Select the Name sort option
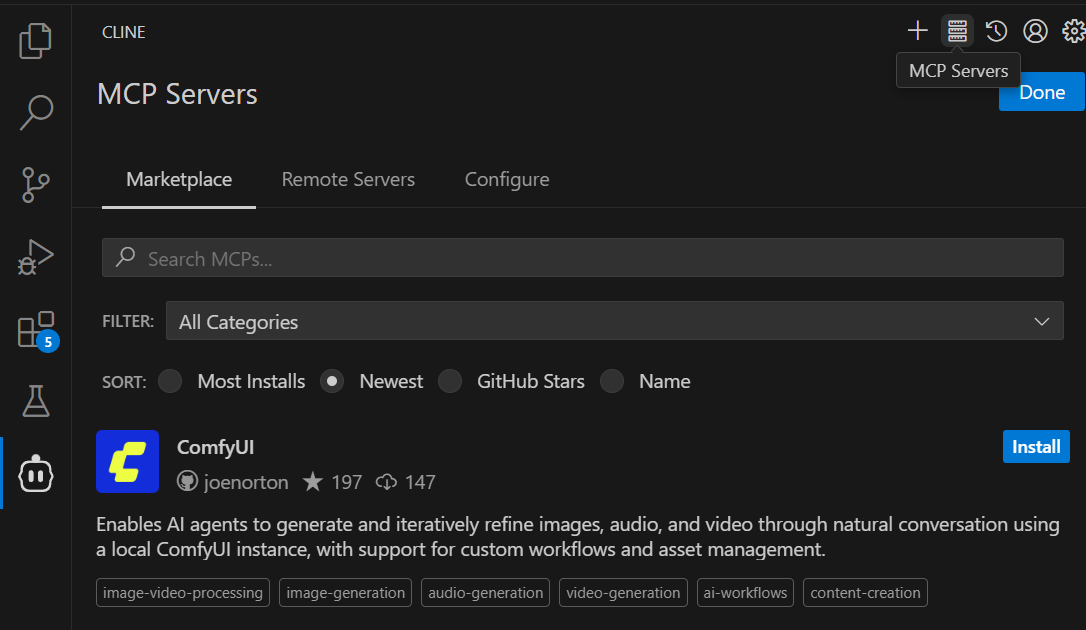Image resolution: width=1086 pixels, height=630 pixels. (612, 381)
